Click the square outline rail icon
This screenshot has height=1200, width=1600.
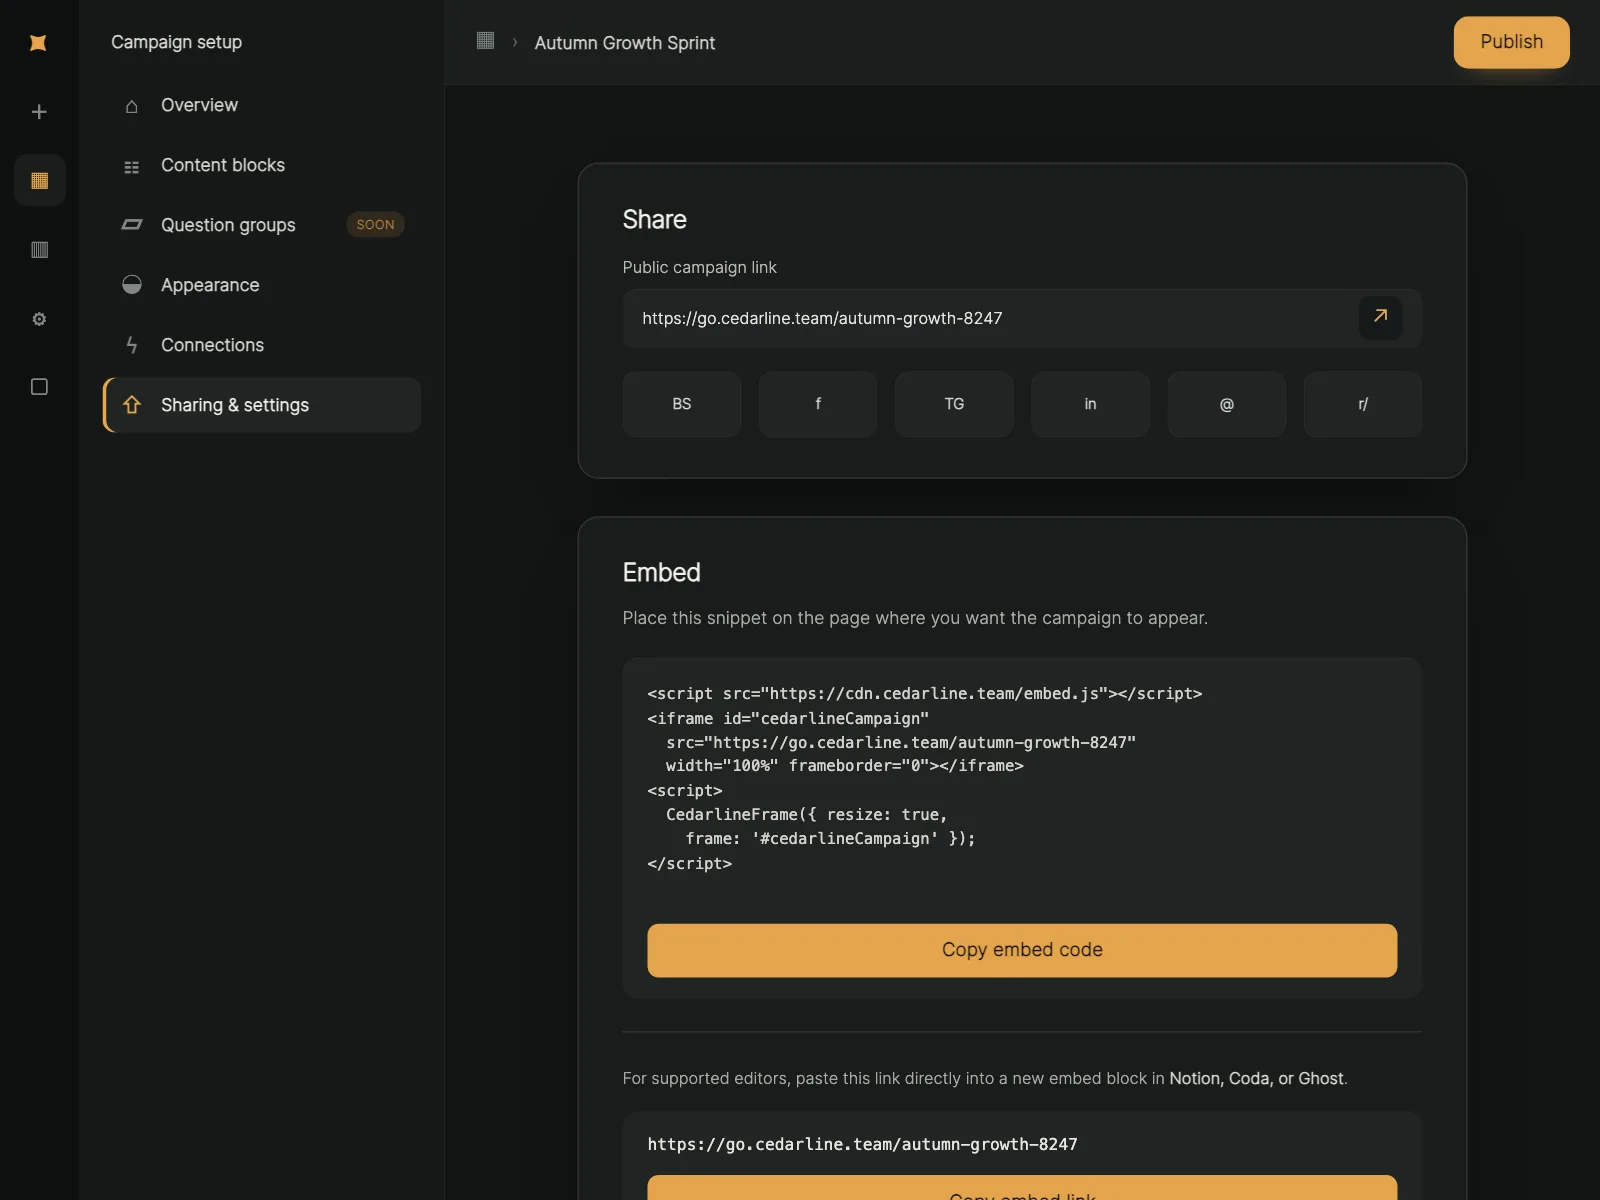(x=39, y=387)
